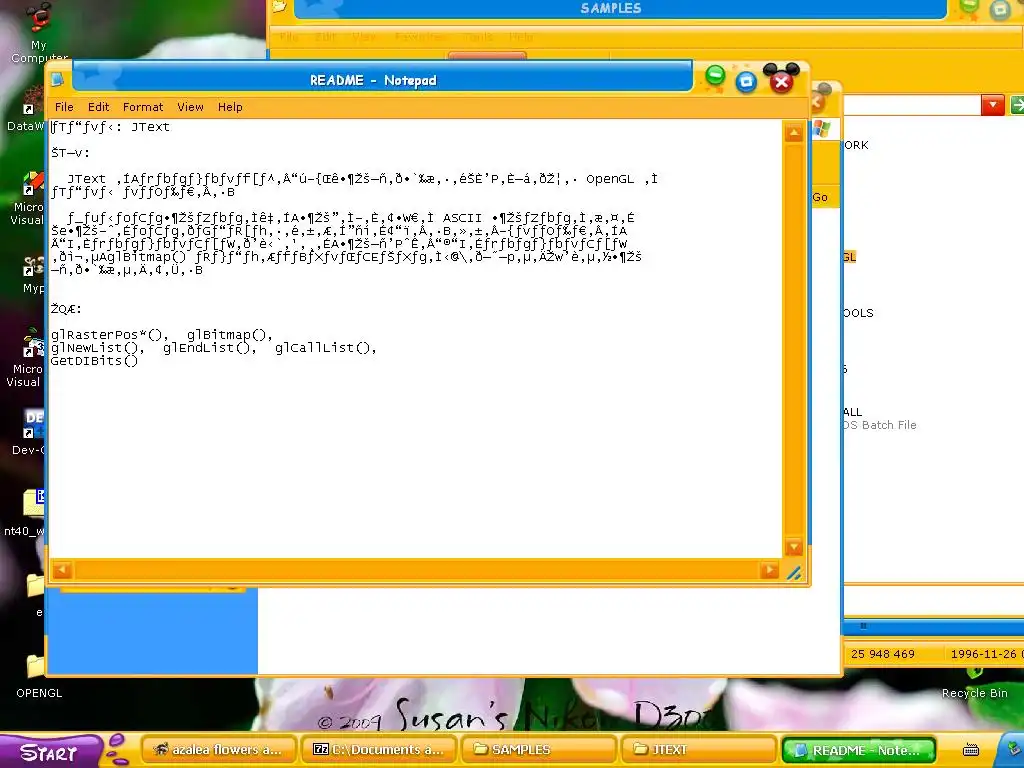1024x768 pixels.
Task: Open the Edit menu in Notepad
Action: [x=99, y=107]
